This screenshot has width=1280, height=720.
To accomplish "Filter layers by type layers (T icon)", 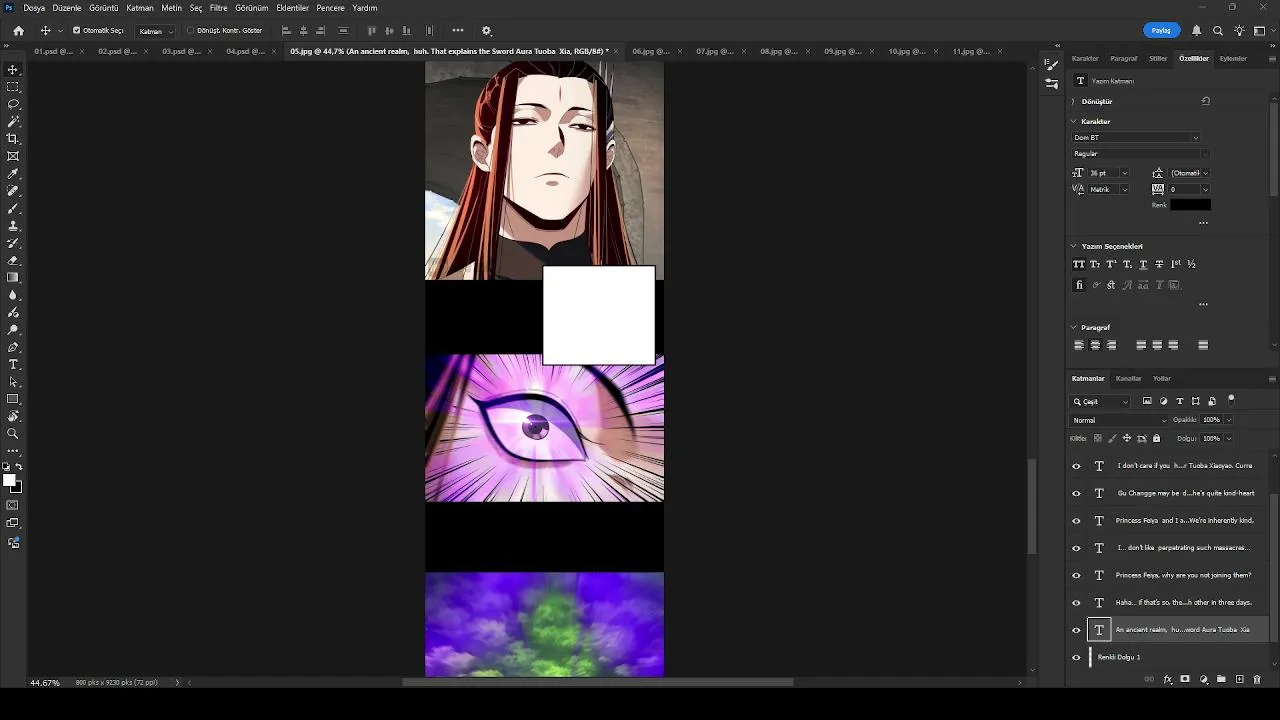I will [x=1180, y=401].
